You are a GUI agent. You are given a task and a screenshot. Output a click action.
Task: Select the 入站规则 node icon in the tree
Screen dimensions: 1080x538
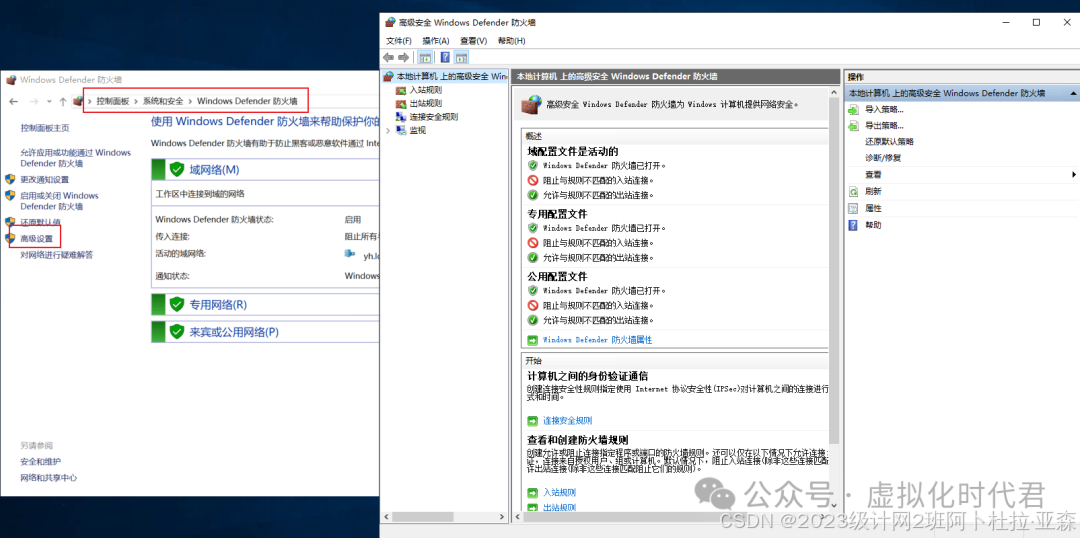coord(401,90)
